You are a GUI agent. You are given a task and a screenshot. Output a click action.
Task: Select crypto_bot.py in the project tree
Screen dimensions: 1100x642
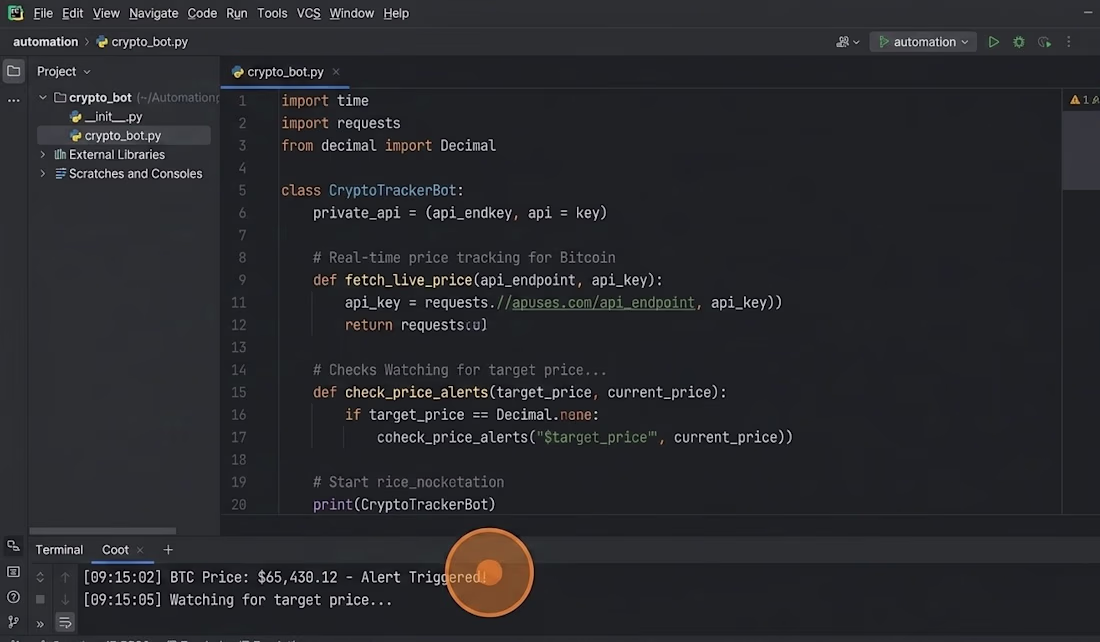tap(123, 135)
